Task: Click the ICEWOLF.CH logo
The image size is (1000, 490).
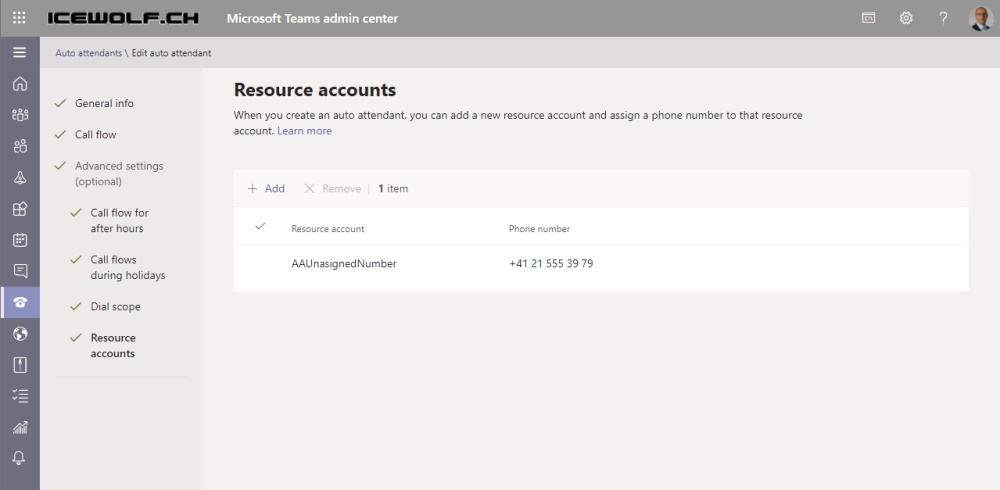Action: coord(123,18)
